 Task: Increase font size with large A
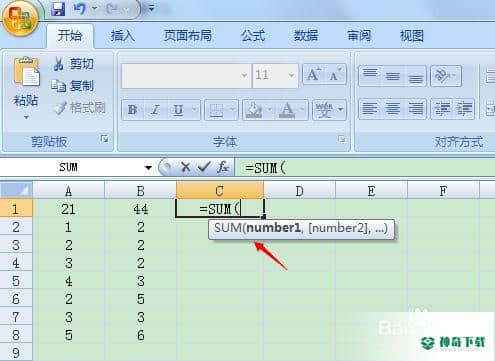(313, 75)
